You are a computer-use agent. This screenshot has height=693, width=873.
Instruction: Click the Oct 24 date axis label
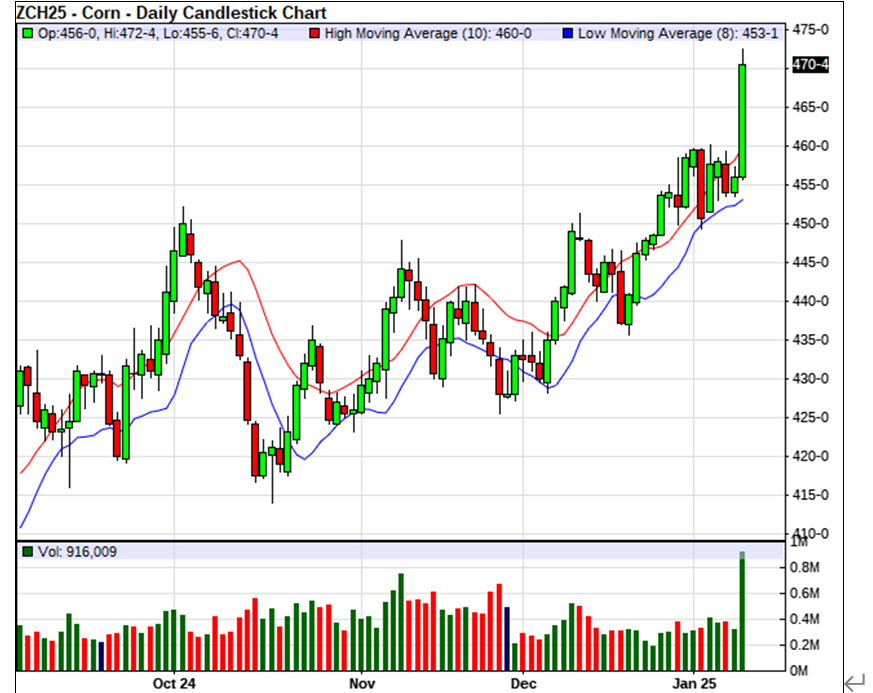[x=174, y=684]
